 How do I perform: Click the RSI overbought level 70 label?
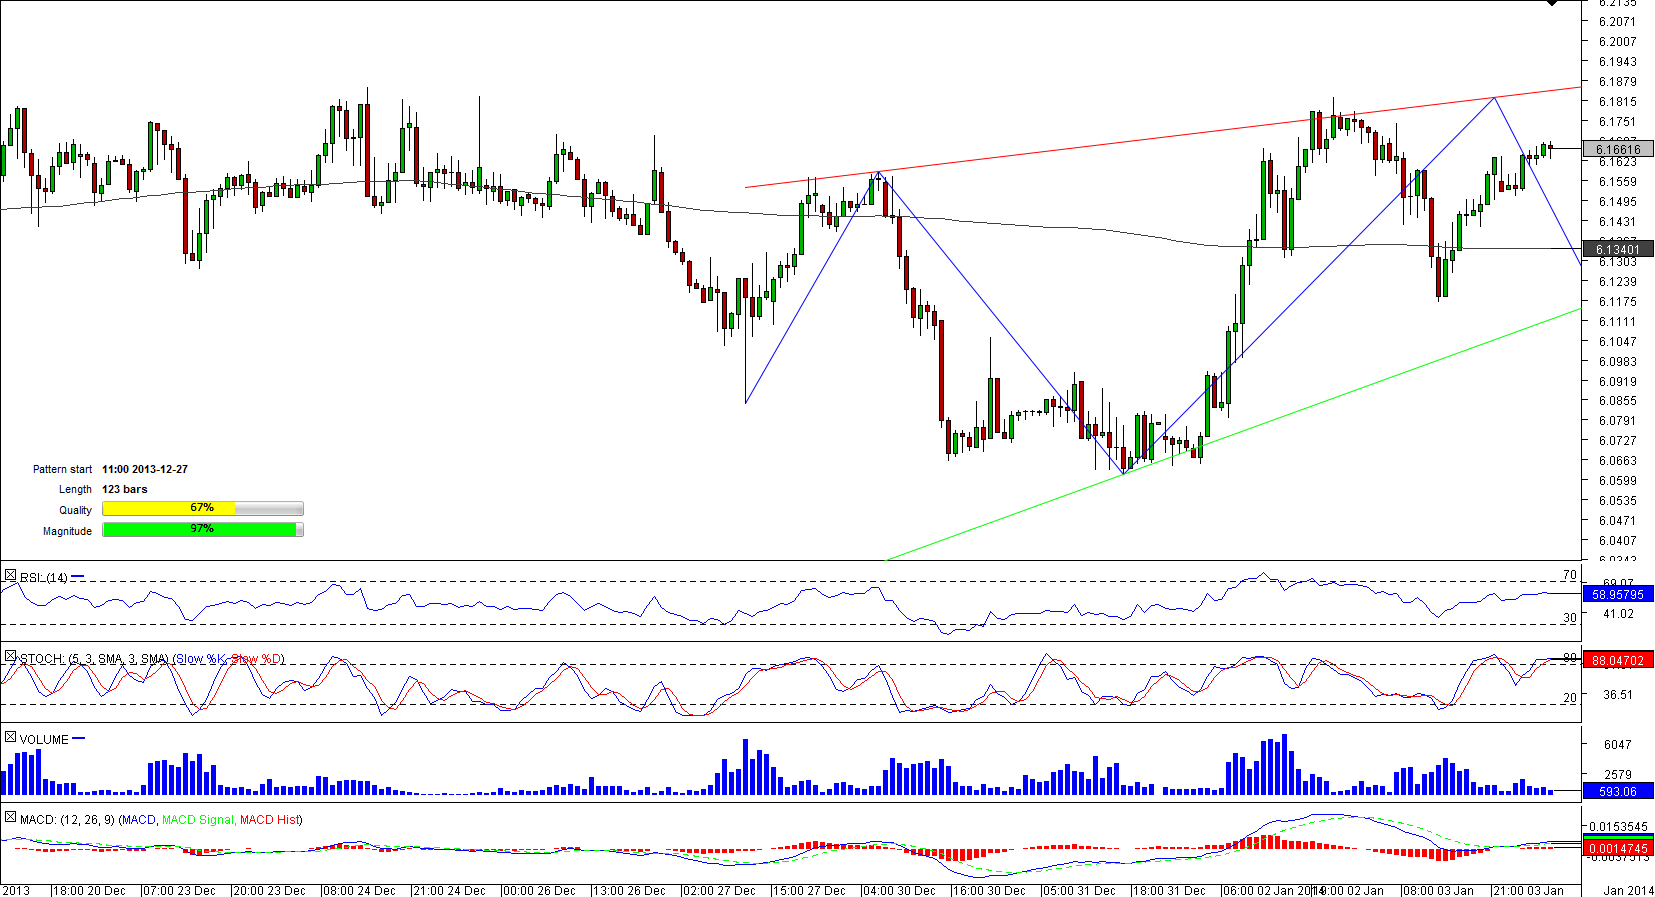(x=1570, y=575)
